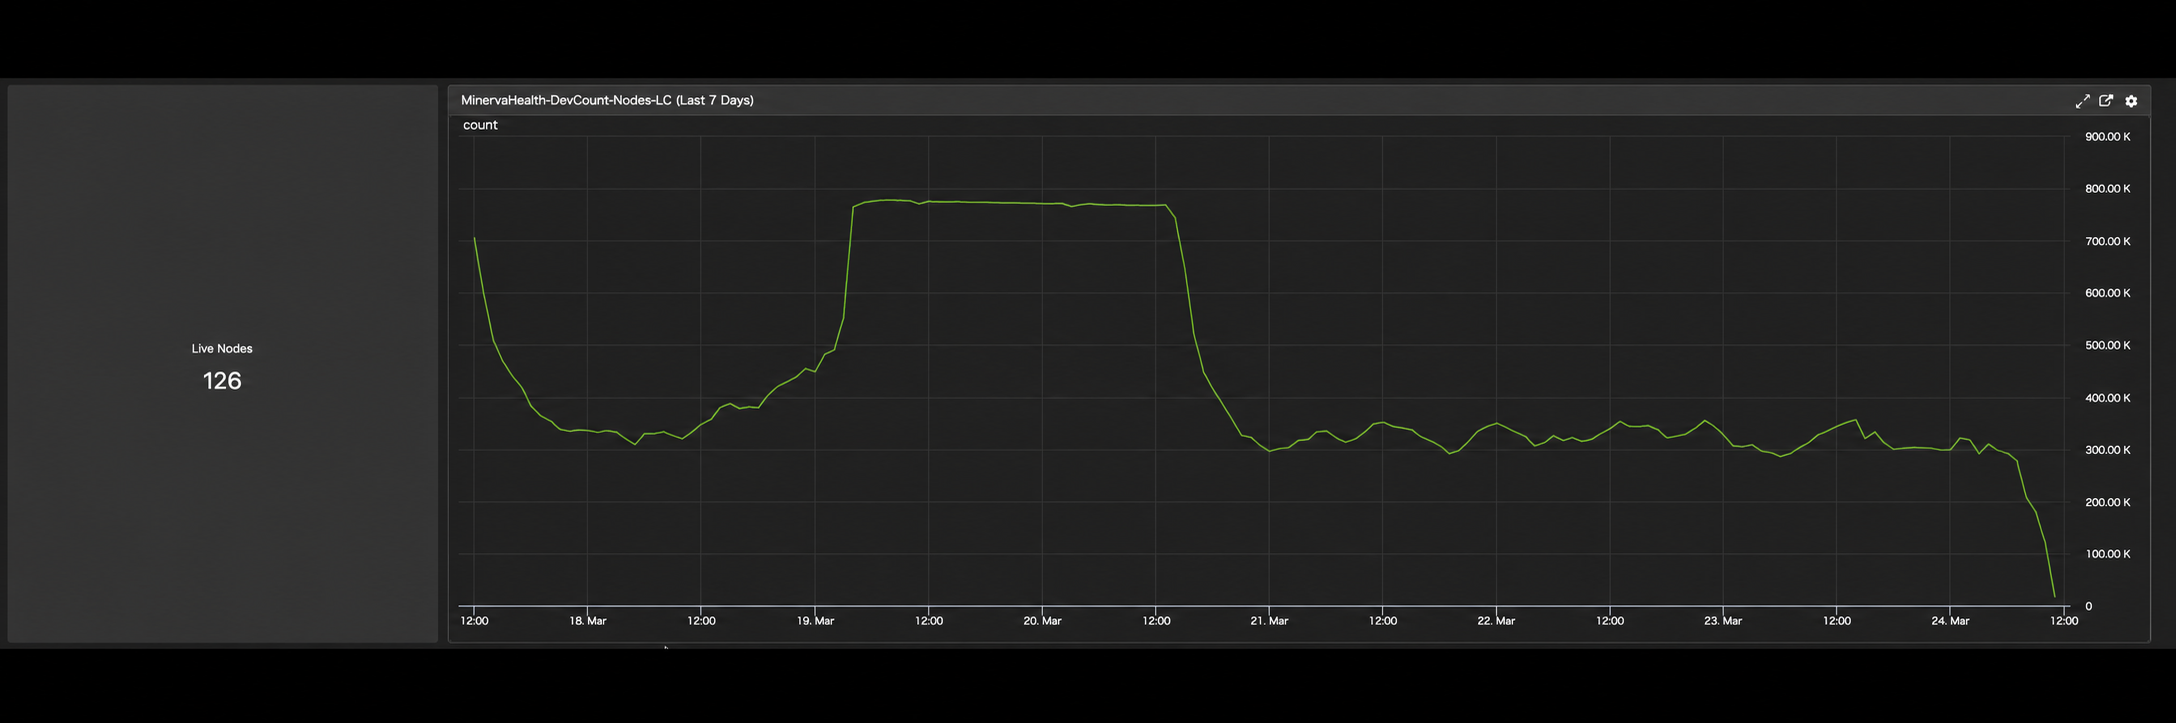Click the live nodes value 126
Screen dimensions: 2176x723
pos(222,381)
